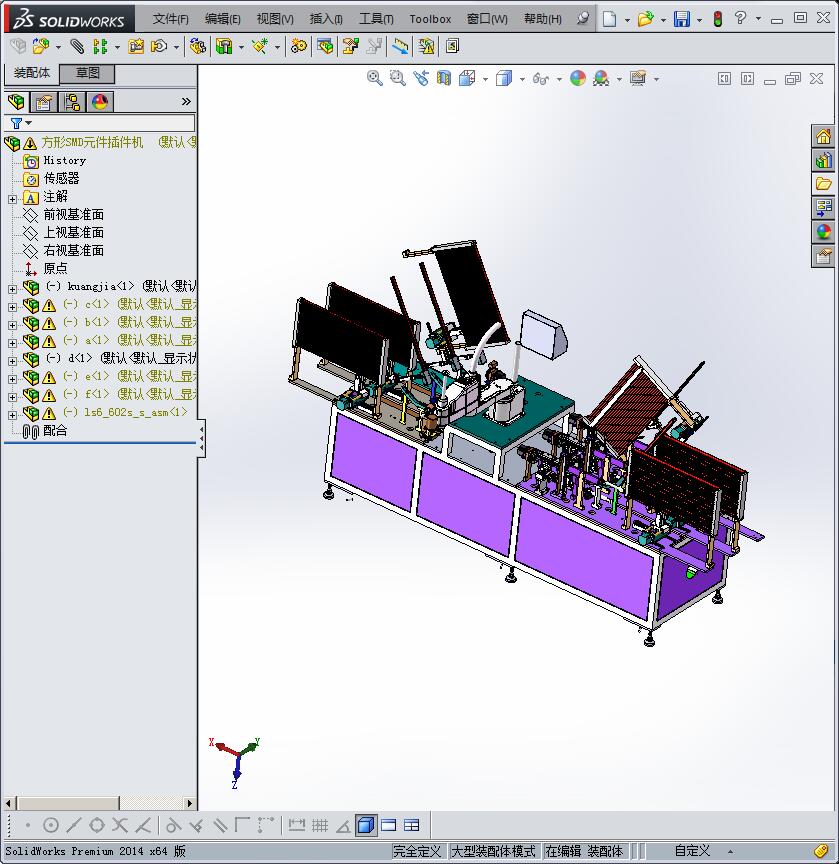Click the Linear Component Pattern icon

click(100, 46)
